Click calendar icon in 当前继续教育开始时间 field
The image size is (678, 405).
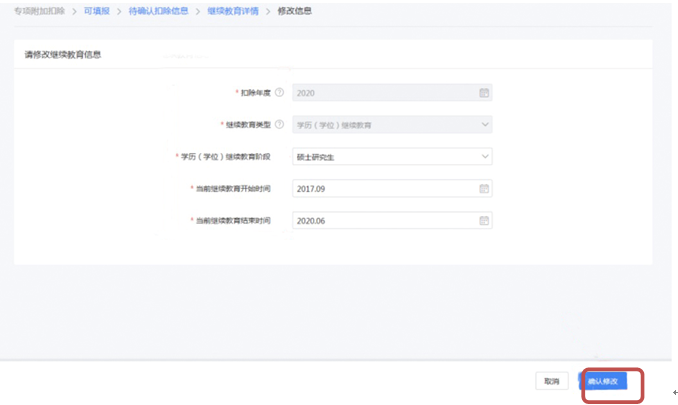point(484,189)
